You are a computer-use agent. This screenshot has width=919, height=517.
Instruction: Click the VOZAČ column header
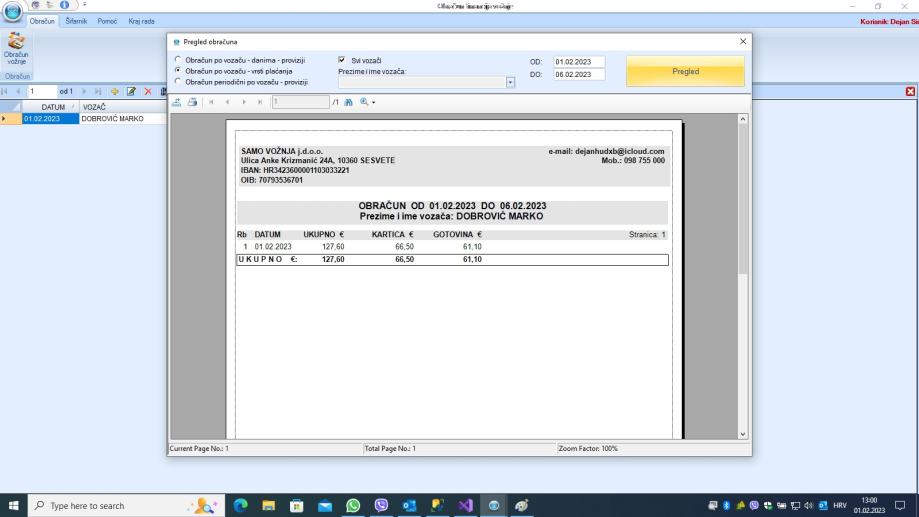tap(123, 107)
